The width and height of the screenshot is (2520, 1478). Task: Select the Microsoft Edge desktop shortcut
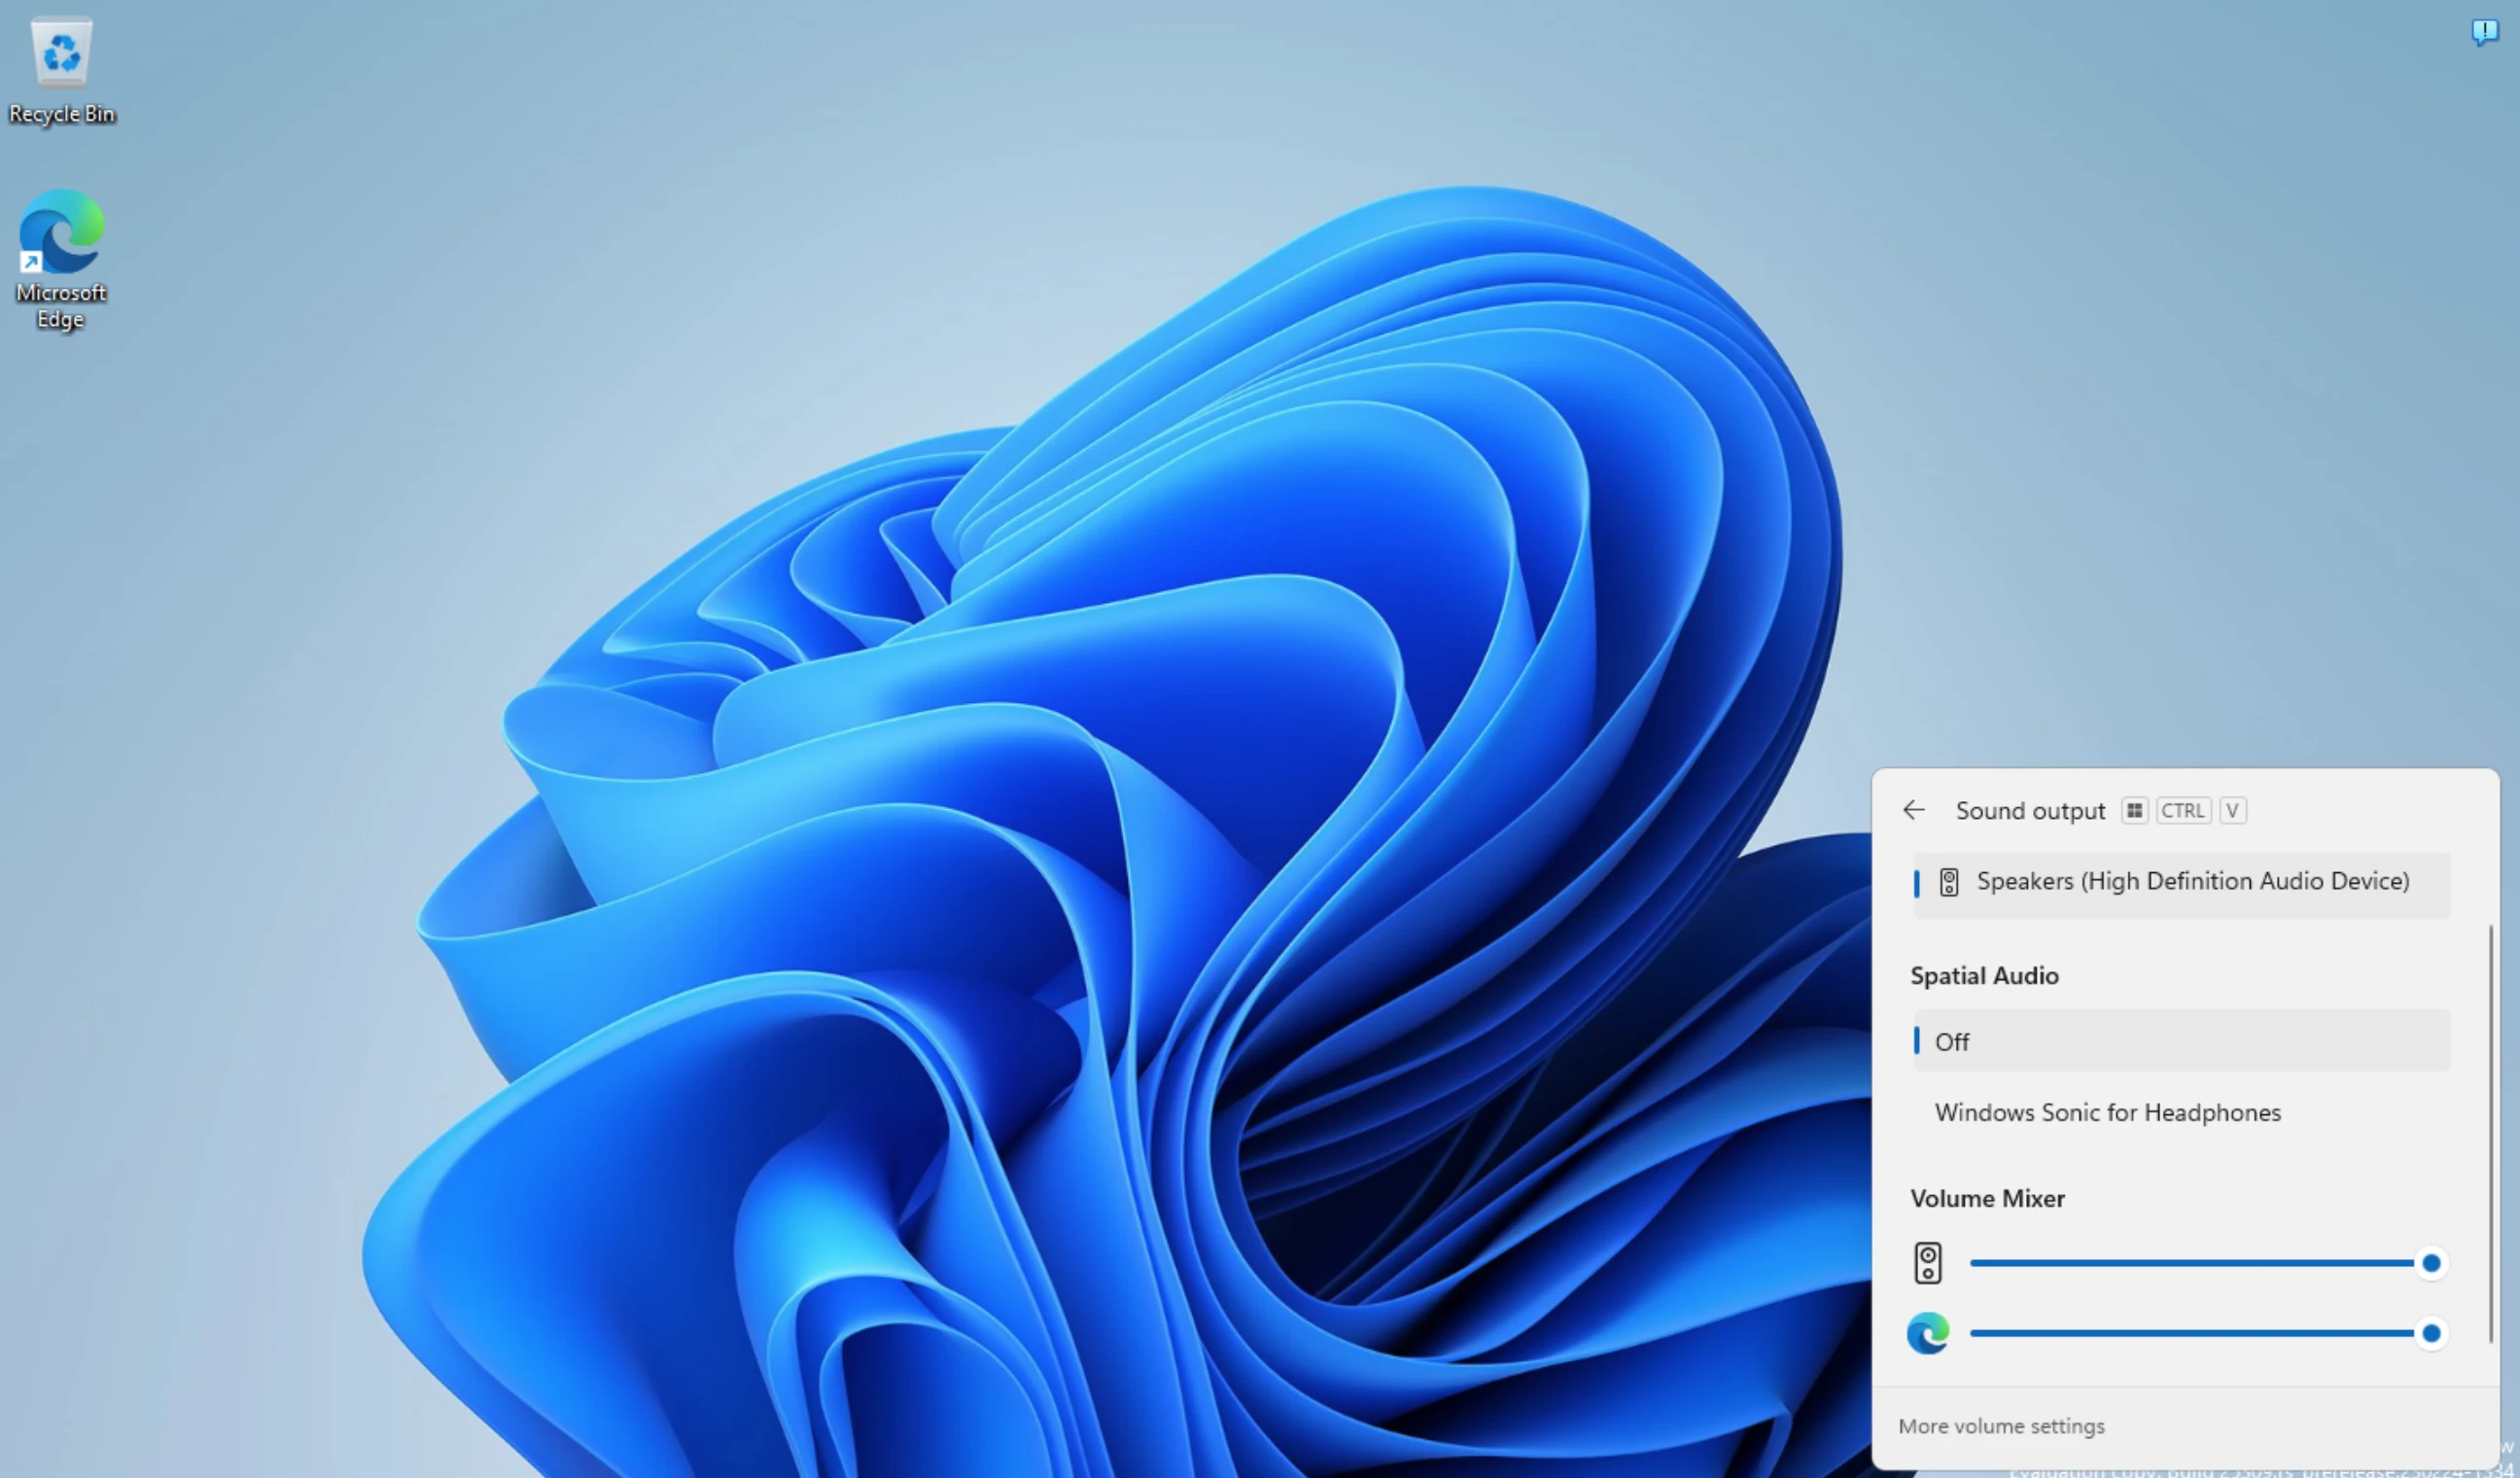pyautogui.click(x=62, y=232)
